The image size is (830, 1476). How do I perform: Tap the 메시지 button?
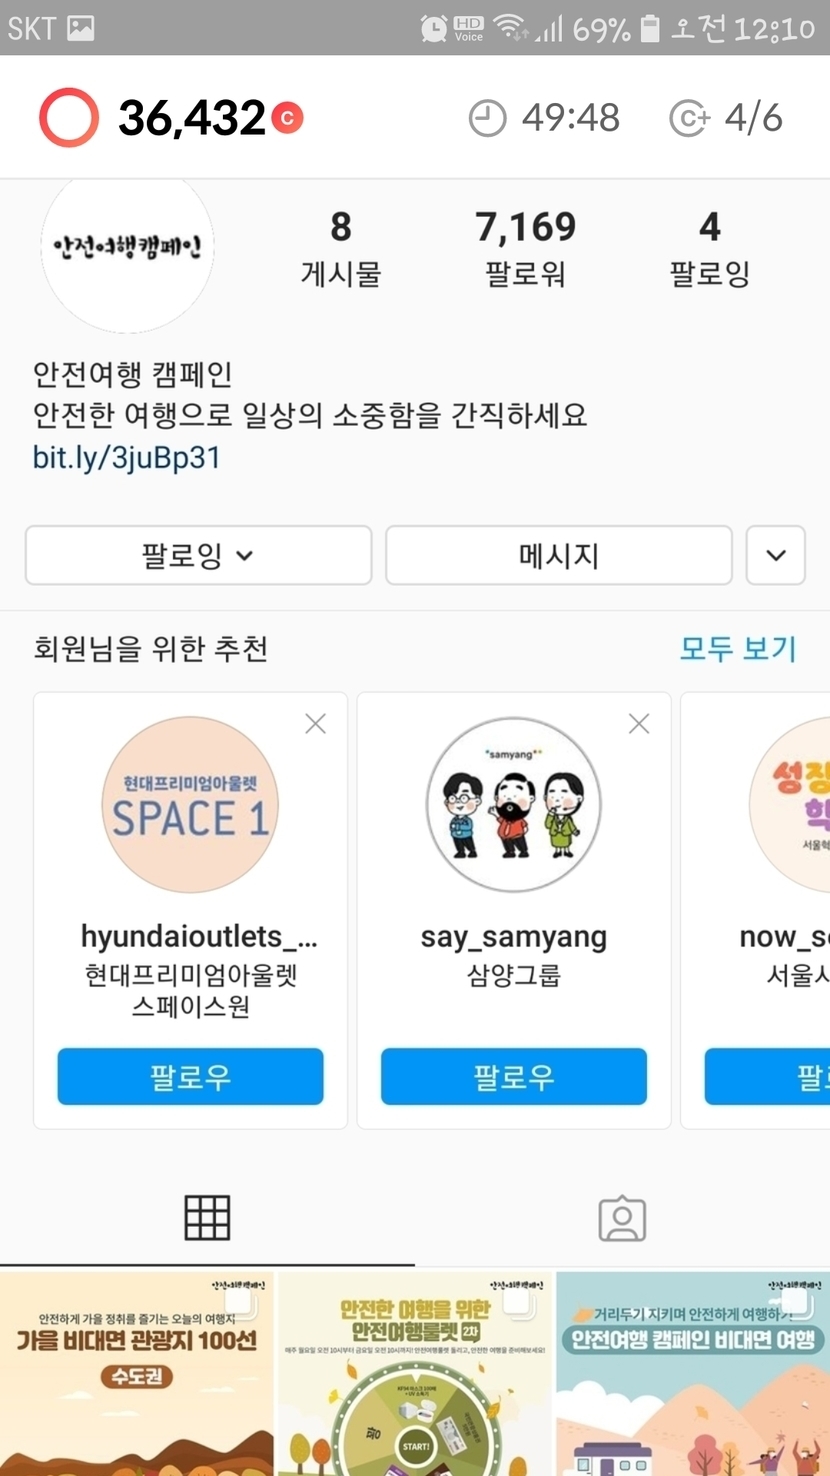click(x=559, y=555)
